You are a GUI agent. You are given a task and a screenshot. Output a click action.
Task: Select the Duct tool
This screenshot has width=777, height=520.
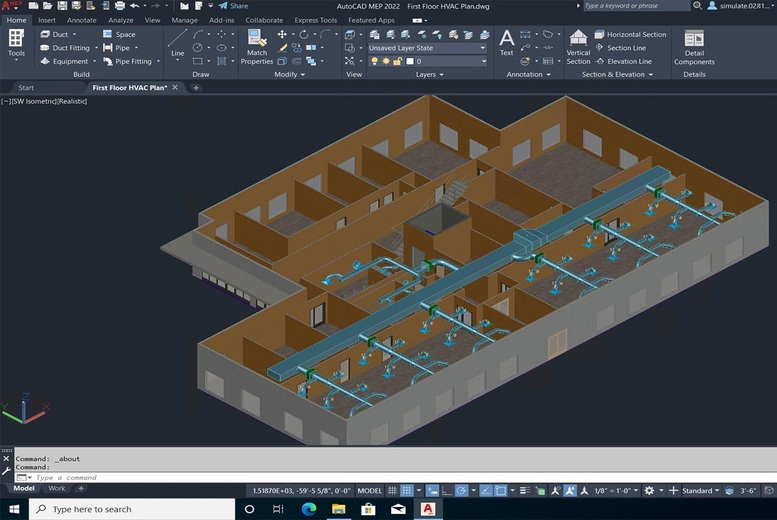click(x=55, y=34)
